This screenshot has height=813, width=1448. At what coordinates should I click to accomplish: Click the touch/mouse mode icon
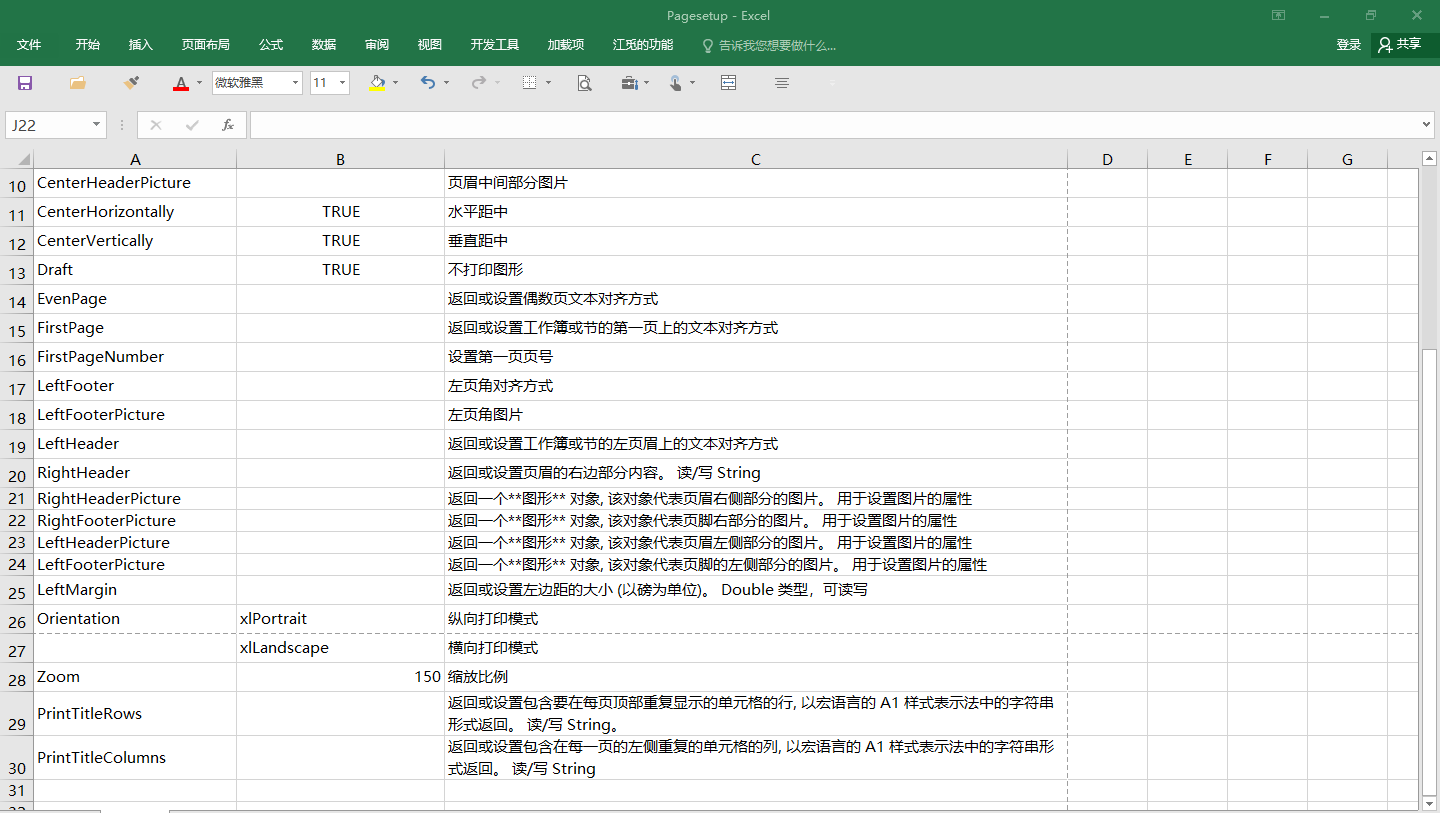[x=676, y=83]
